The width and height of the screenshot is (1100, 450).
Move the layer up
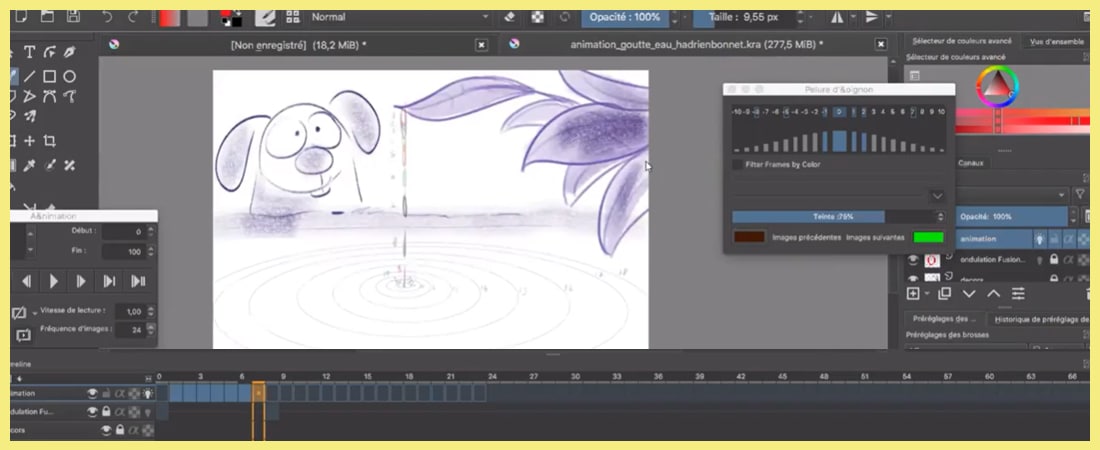click(x=993, y=293)
